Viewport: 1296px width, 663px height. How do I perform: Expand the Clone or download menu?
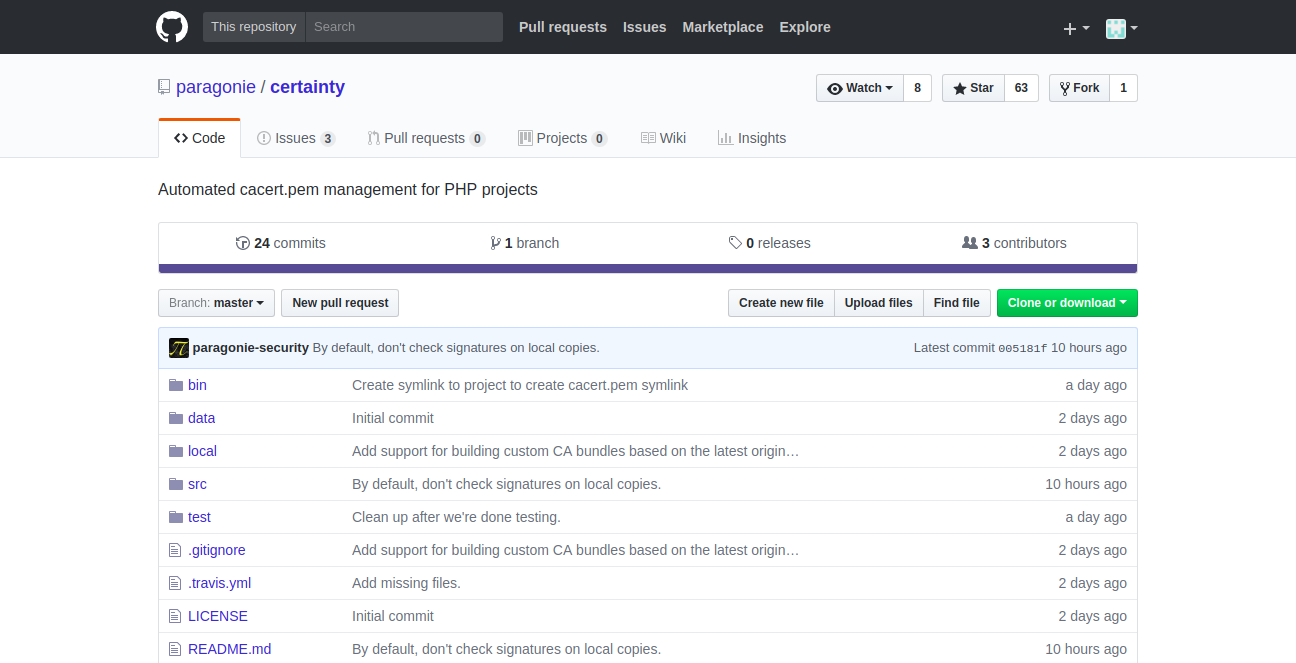1067,303
